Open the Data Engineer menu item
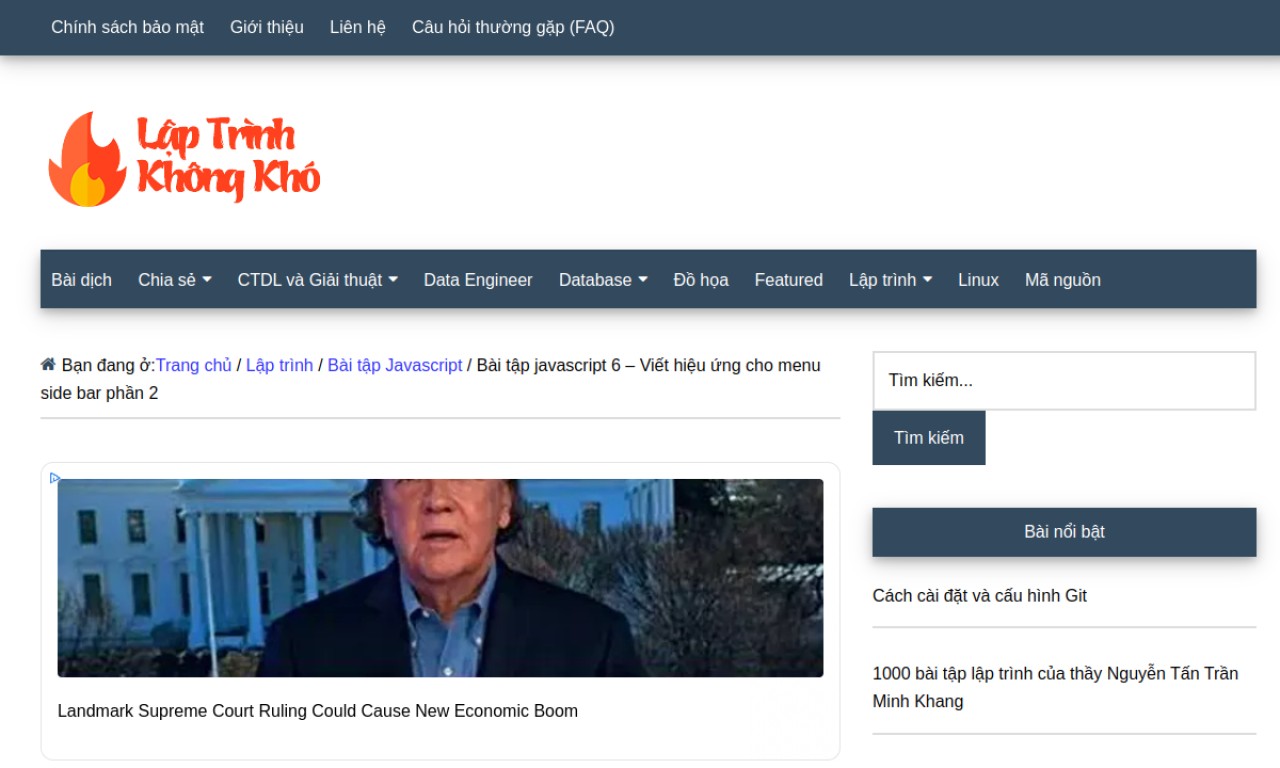 click(478, 280)
